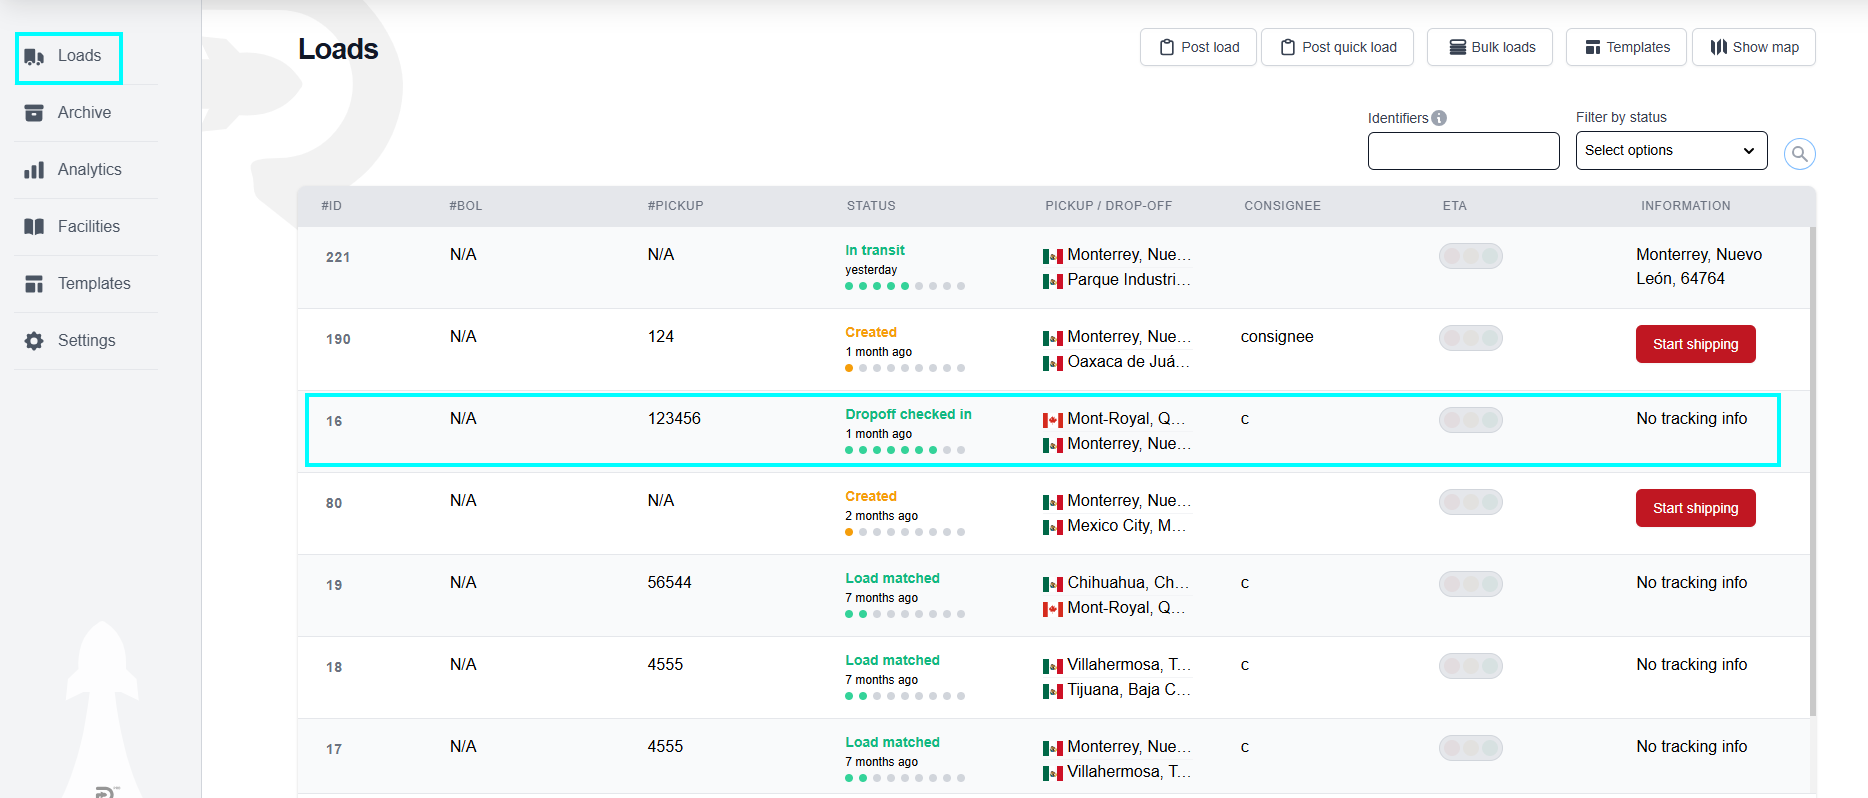Click the Post quick load button
This screenshot has height=798, width=1868.
[1337, 47]
